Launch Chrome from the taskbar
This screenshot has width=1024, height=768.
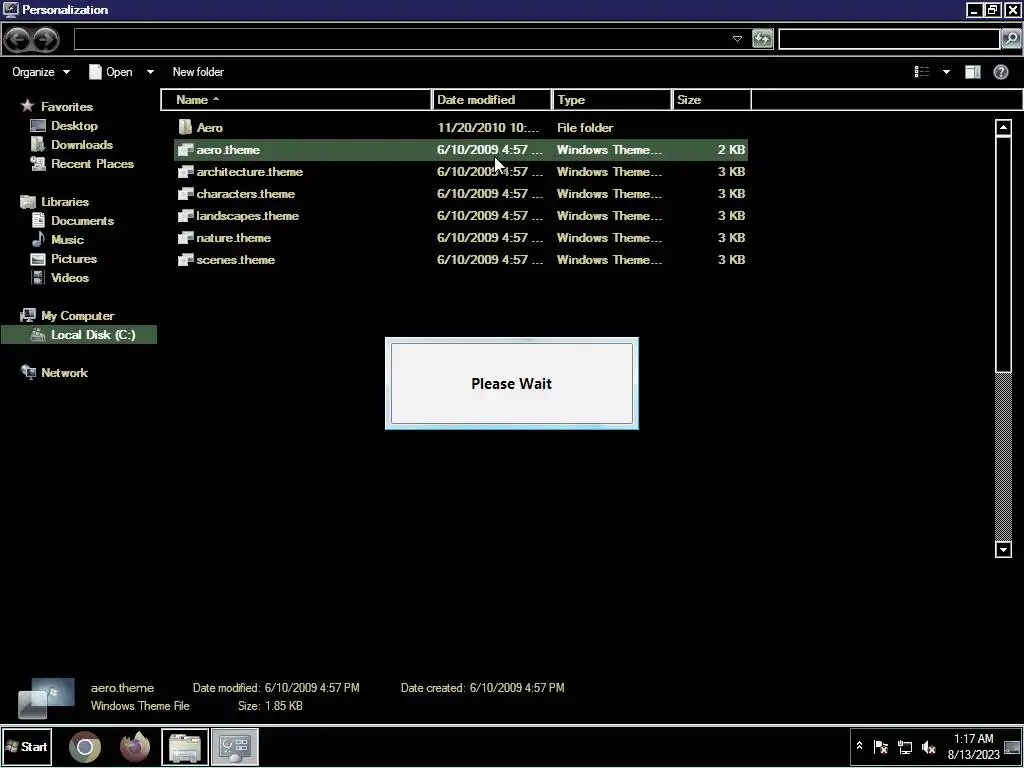[x=85, y=746]
